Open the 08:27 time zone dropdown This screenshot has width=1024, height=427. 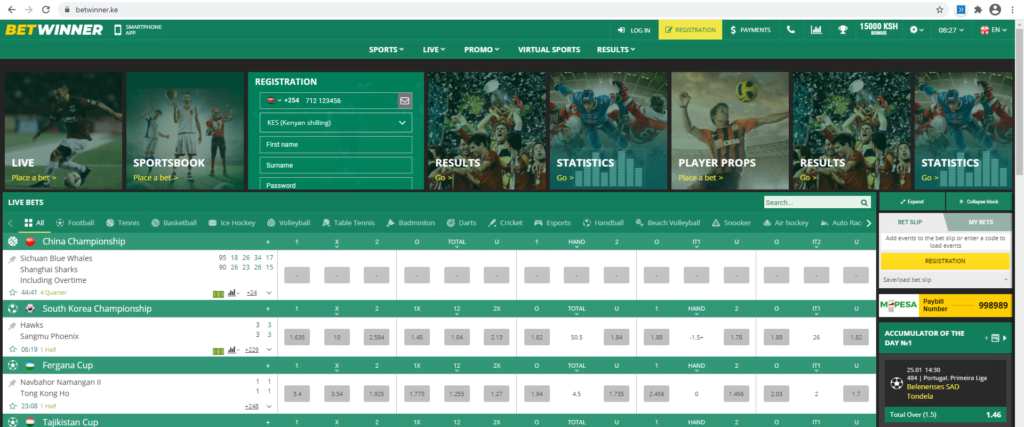(x=952, y=30)
